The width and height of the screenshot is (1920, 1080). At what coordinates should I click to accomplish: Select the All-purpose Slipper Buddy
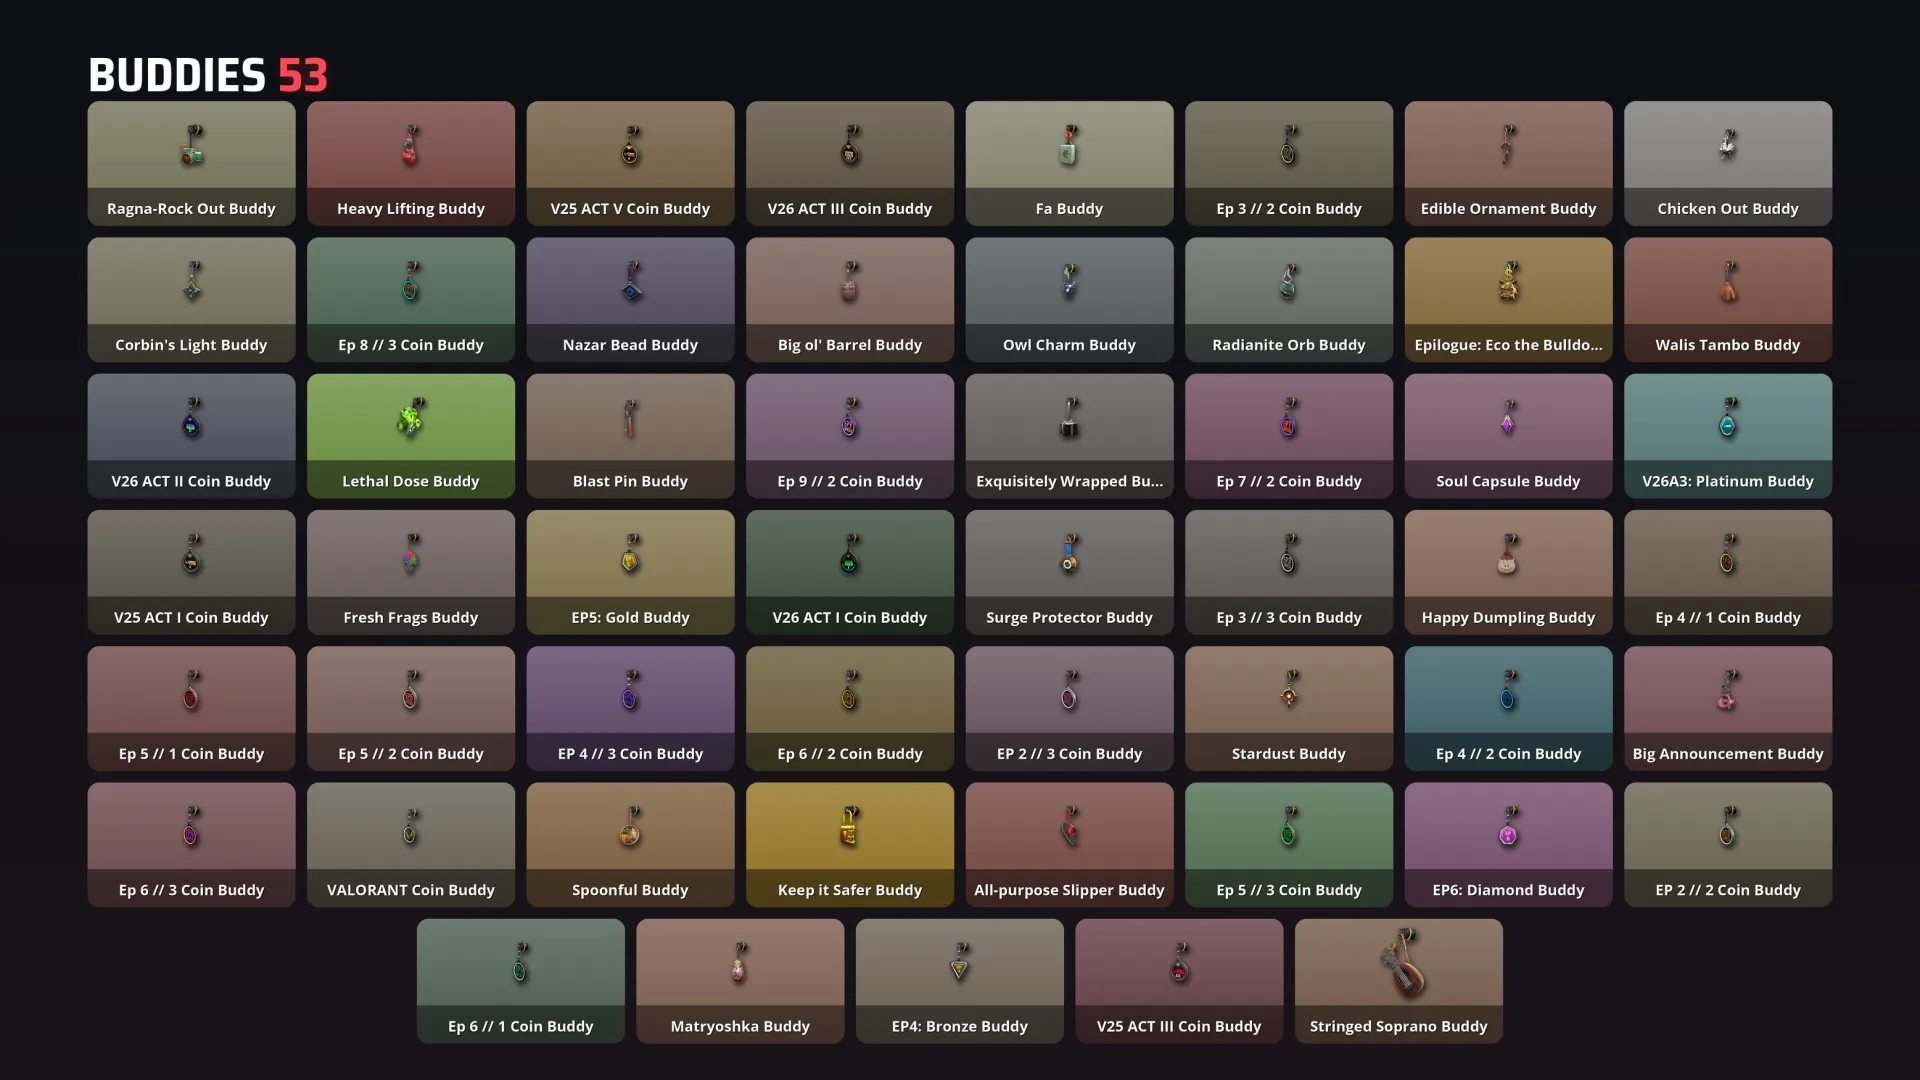pyautogui.click(x=1069, y=845)
